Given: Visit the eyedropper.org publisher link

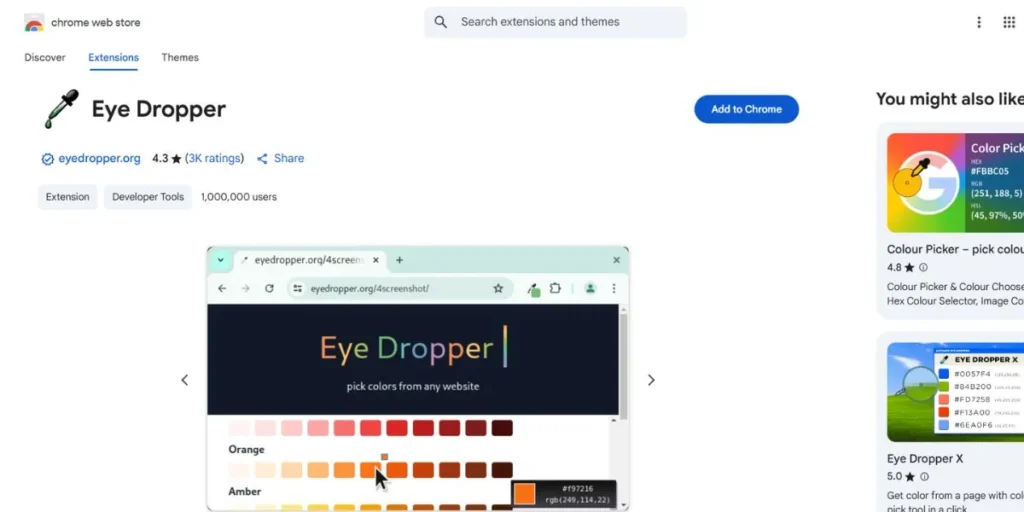Looking at the screenshot, I should pyautogui.click(x=99, y=158).
